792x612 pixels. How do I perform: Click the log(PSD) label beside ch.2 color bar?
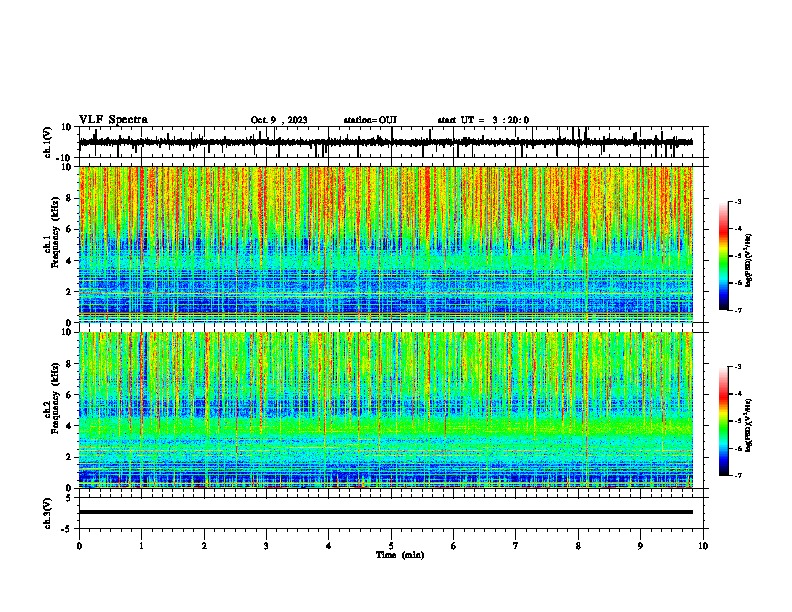tap(749, 425)
